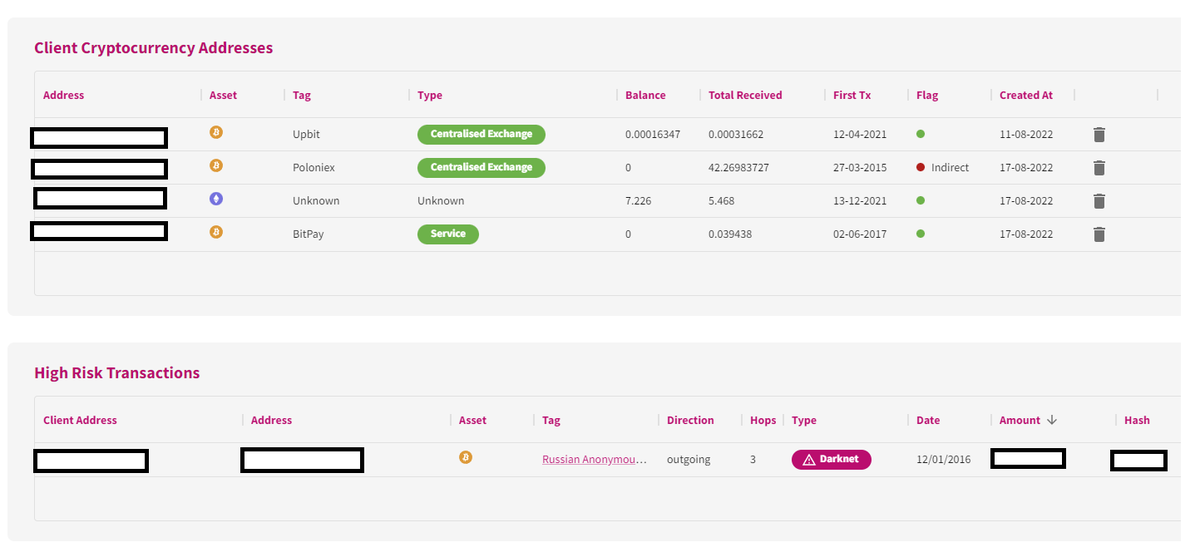Sort by Total Received column header
The height and width of the screenshot is (557, 1200).
pyautogui.click(x=745, y=95)
